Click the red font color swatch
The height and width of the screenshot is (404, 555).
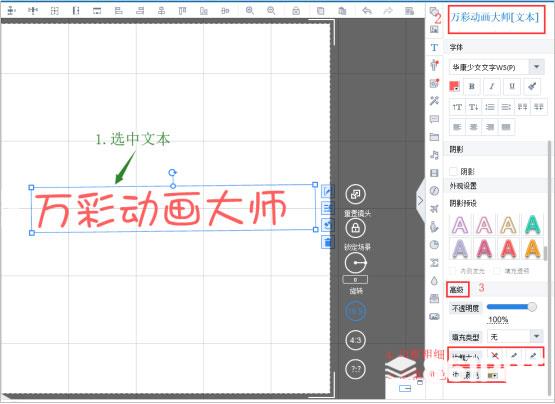454,86
